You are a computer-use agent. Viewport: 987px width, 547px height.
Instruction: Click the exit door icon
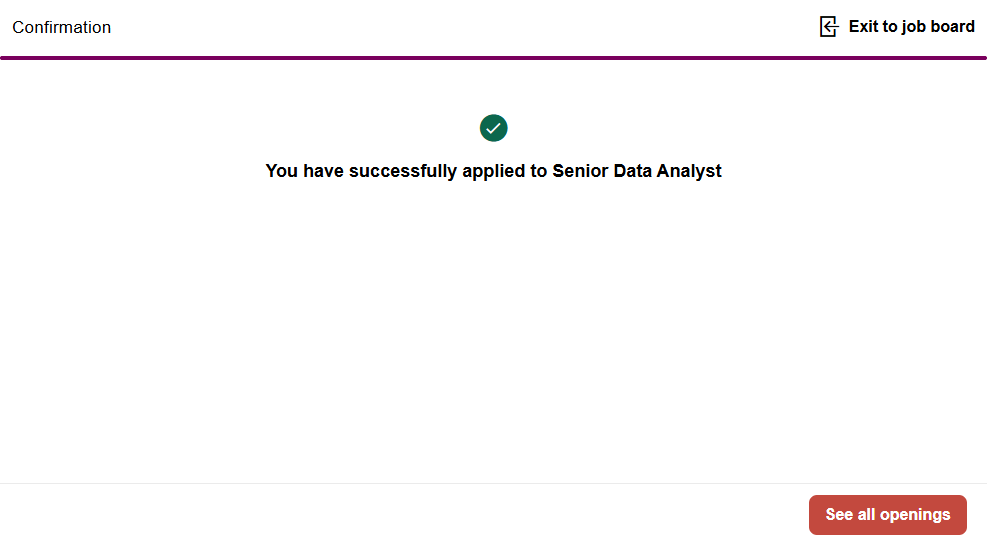click(828, 27)
